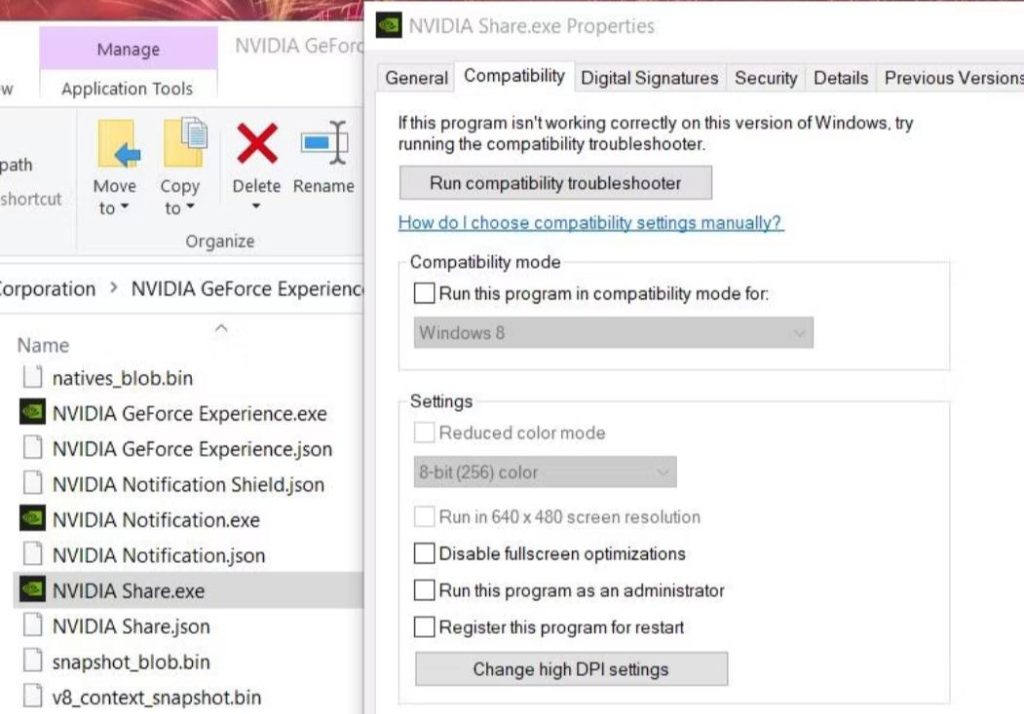
Task: Select v8_context_snapshot.bin file name
Action: (157, 697)
